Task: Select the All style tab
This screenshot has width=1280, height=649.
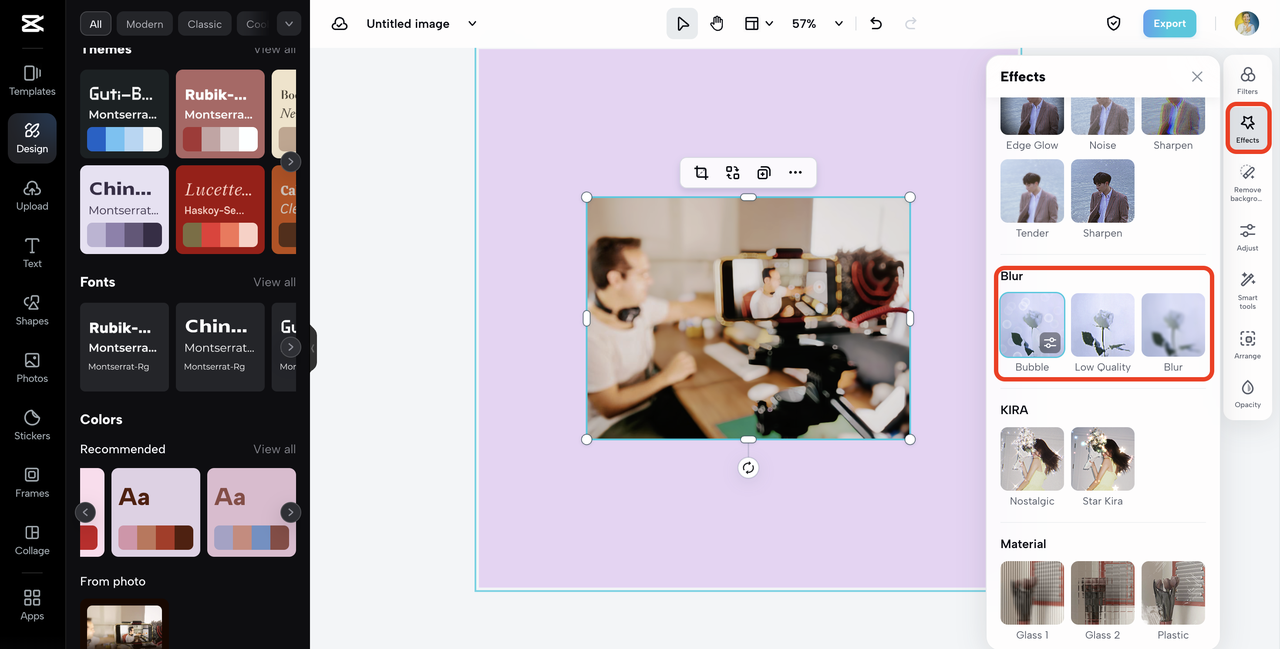Action: tap(96, 24)
